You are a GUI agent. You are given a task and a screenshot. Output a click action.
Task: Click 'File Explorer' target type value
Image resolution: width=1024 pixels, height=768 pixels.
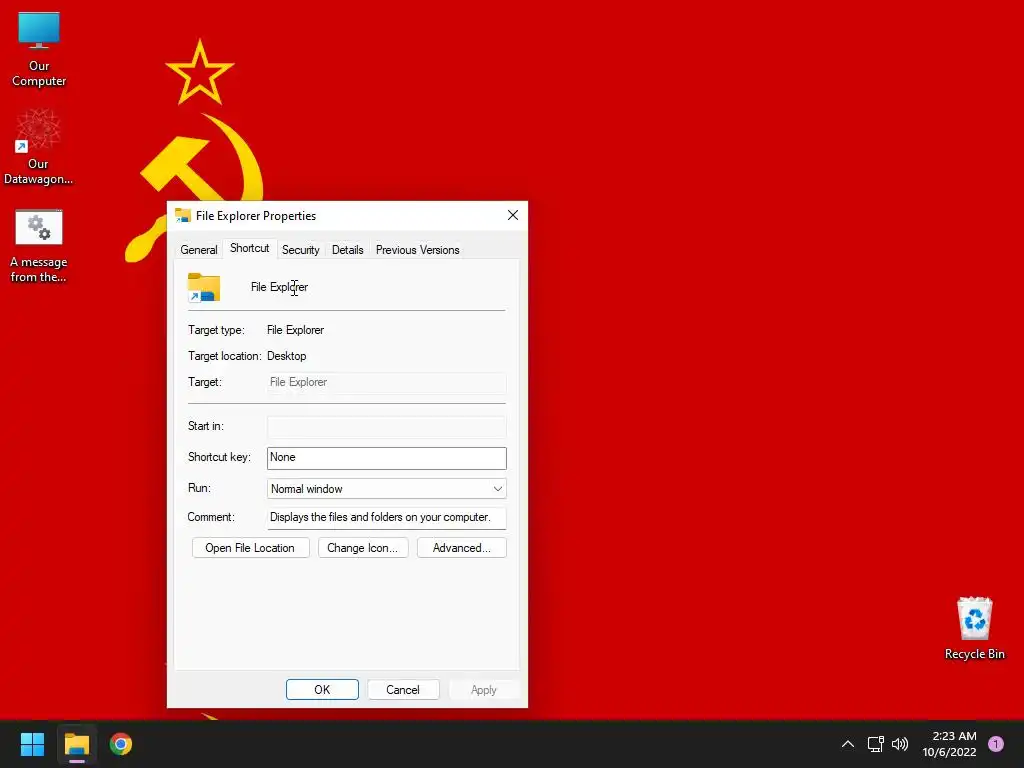pos(295,330)
